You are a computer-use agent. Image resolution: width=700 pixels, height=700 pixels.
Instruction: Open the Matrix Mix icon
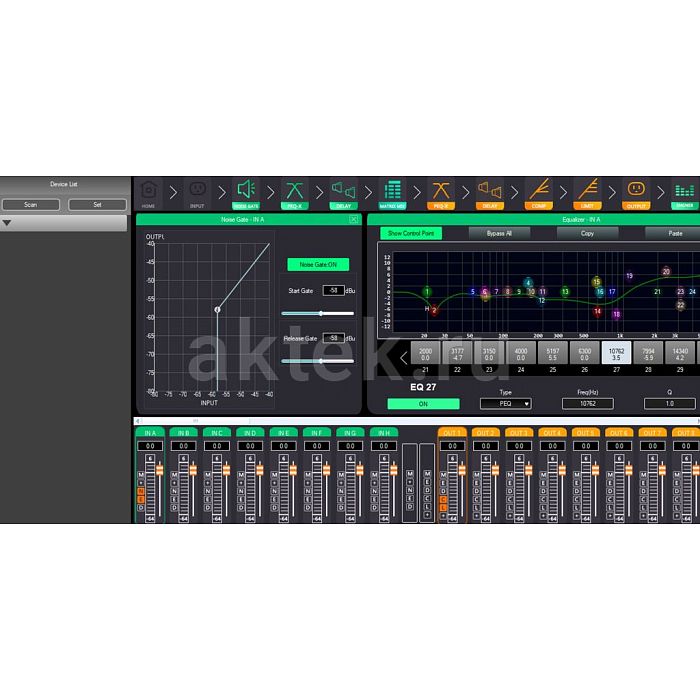392,194
